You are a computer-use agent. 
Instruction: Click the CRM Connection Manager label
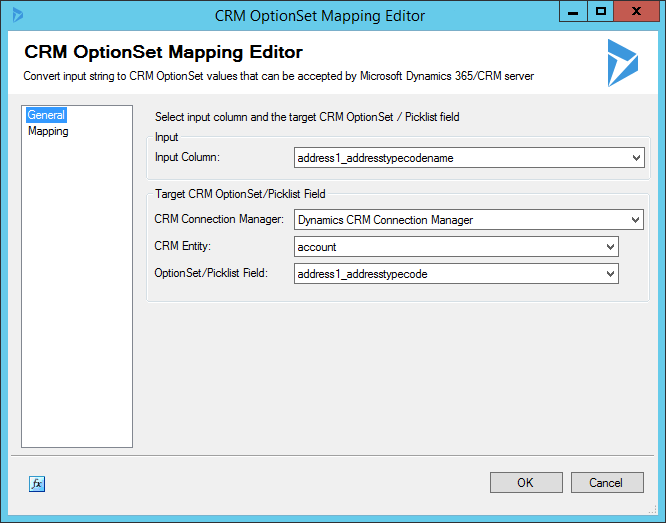tap(219, 219)
